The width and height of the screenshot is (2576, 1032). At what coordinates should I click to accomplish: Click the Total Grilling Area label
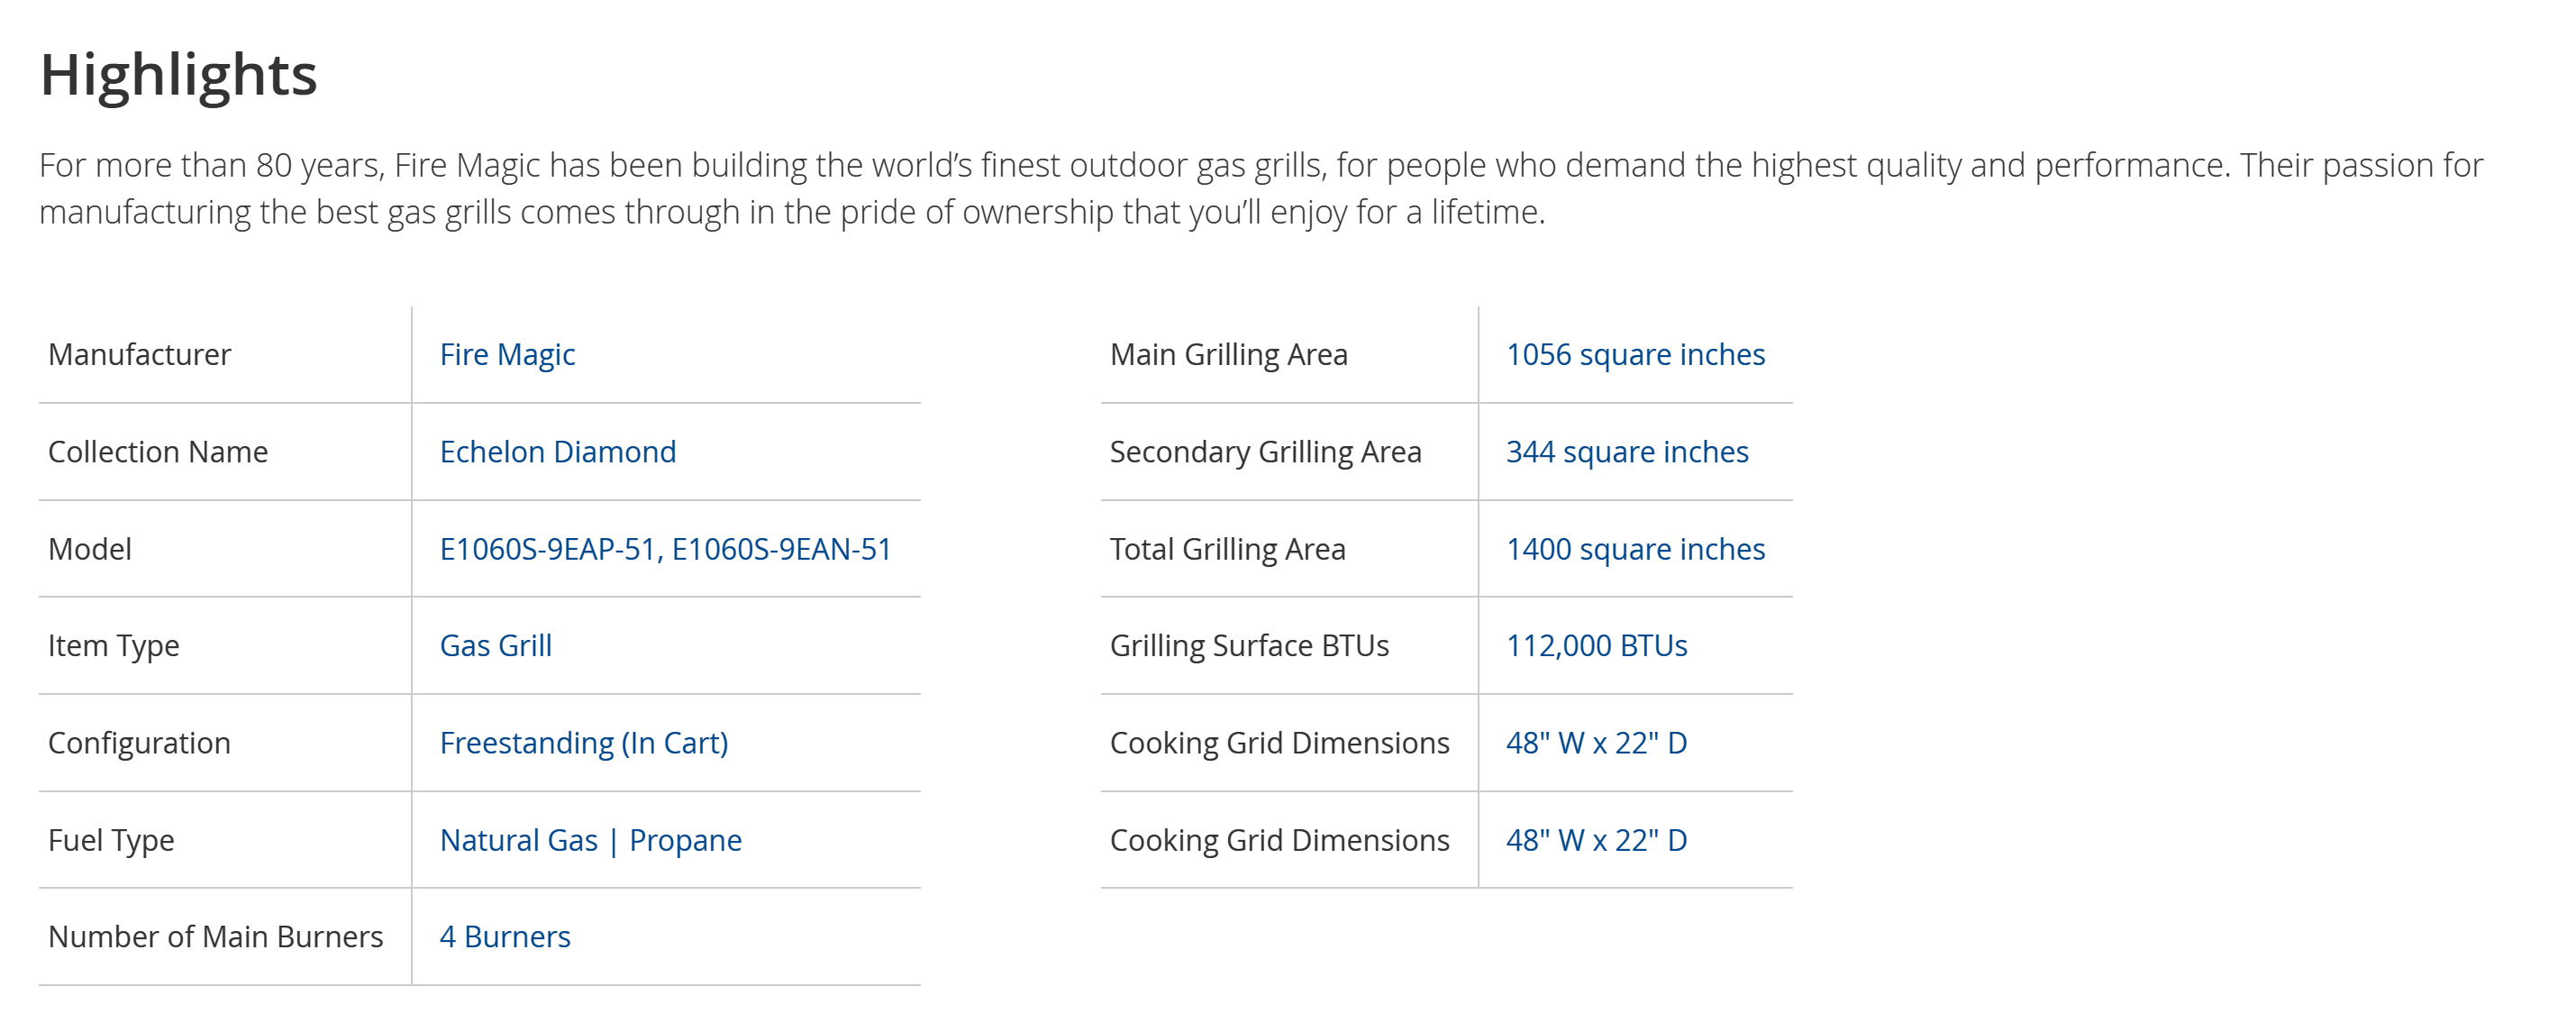(1227, 548)
